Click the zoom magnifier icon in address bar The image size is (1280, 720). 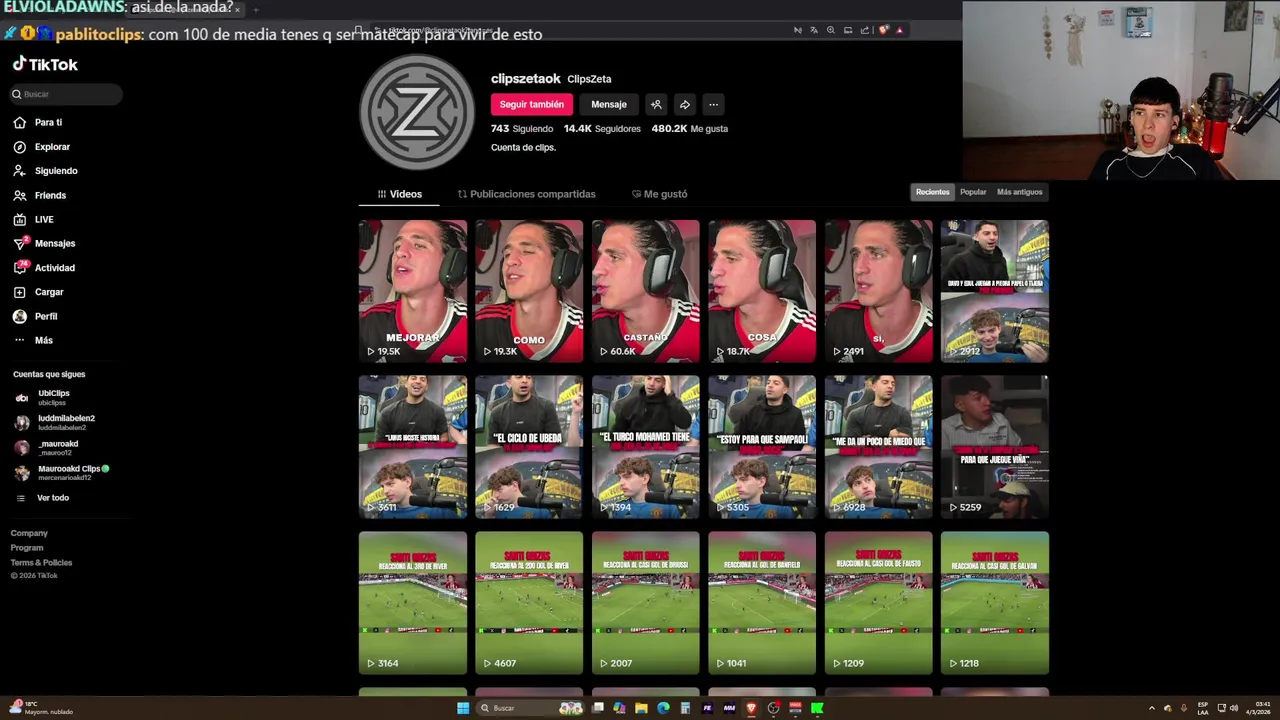coord(831,30)
